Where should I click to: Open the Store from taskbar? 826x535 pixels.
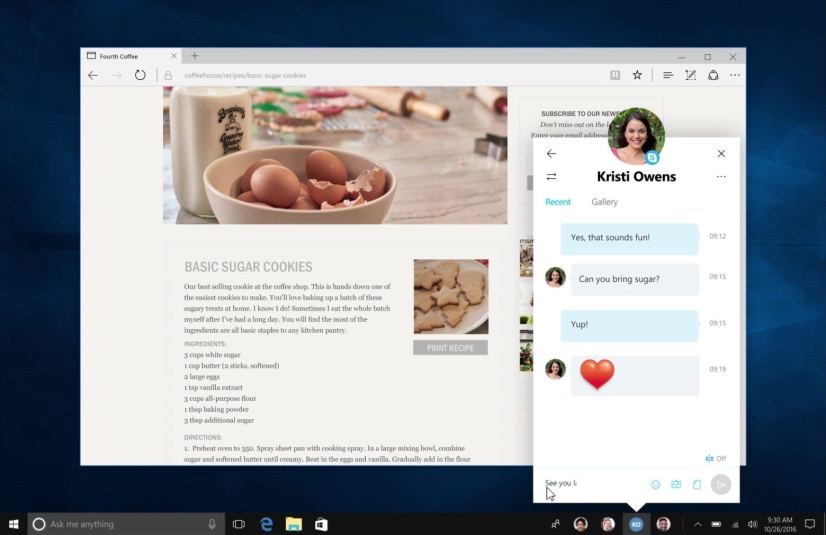pos(321,524)
